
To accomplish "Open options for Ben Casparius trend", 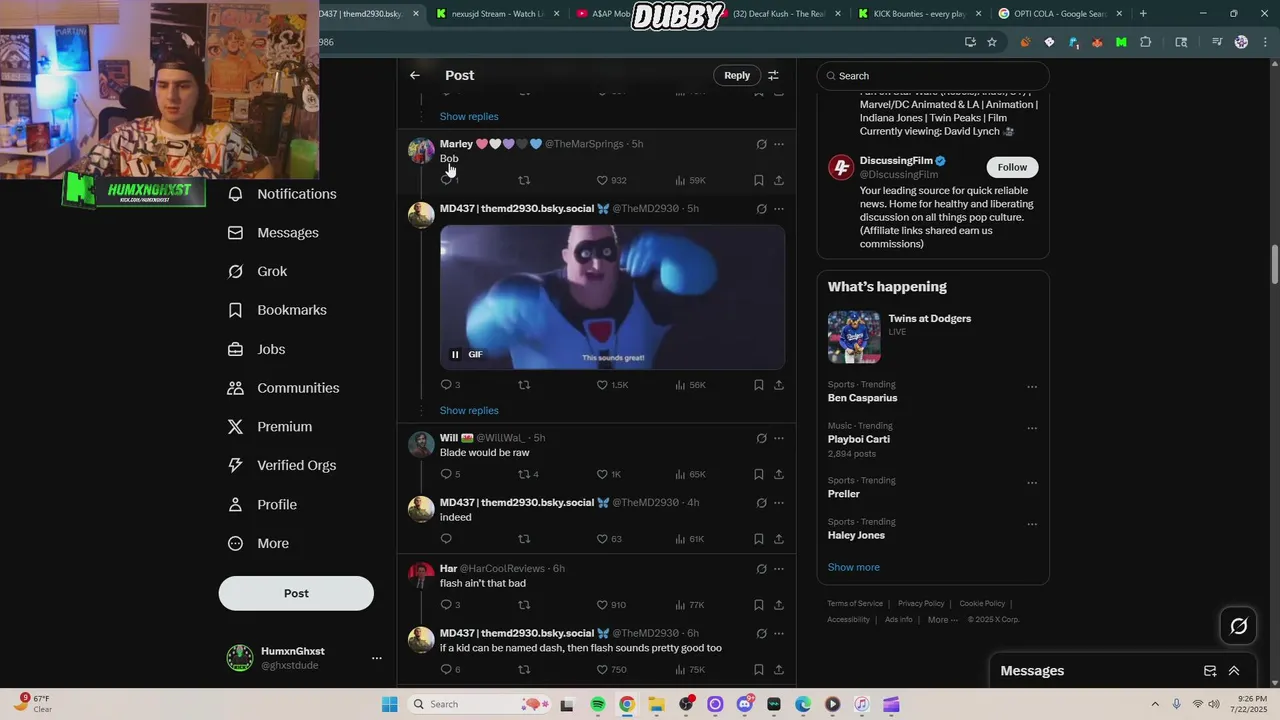I will coord(1032,387).
